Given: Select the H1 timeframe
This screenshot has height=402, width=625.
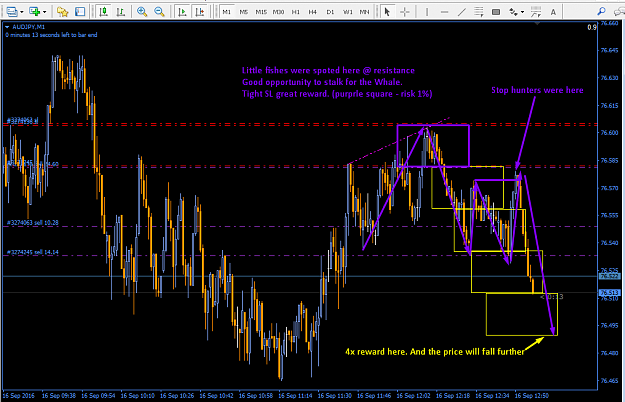Looking at the screenshot, I should (295, 12).
